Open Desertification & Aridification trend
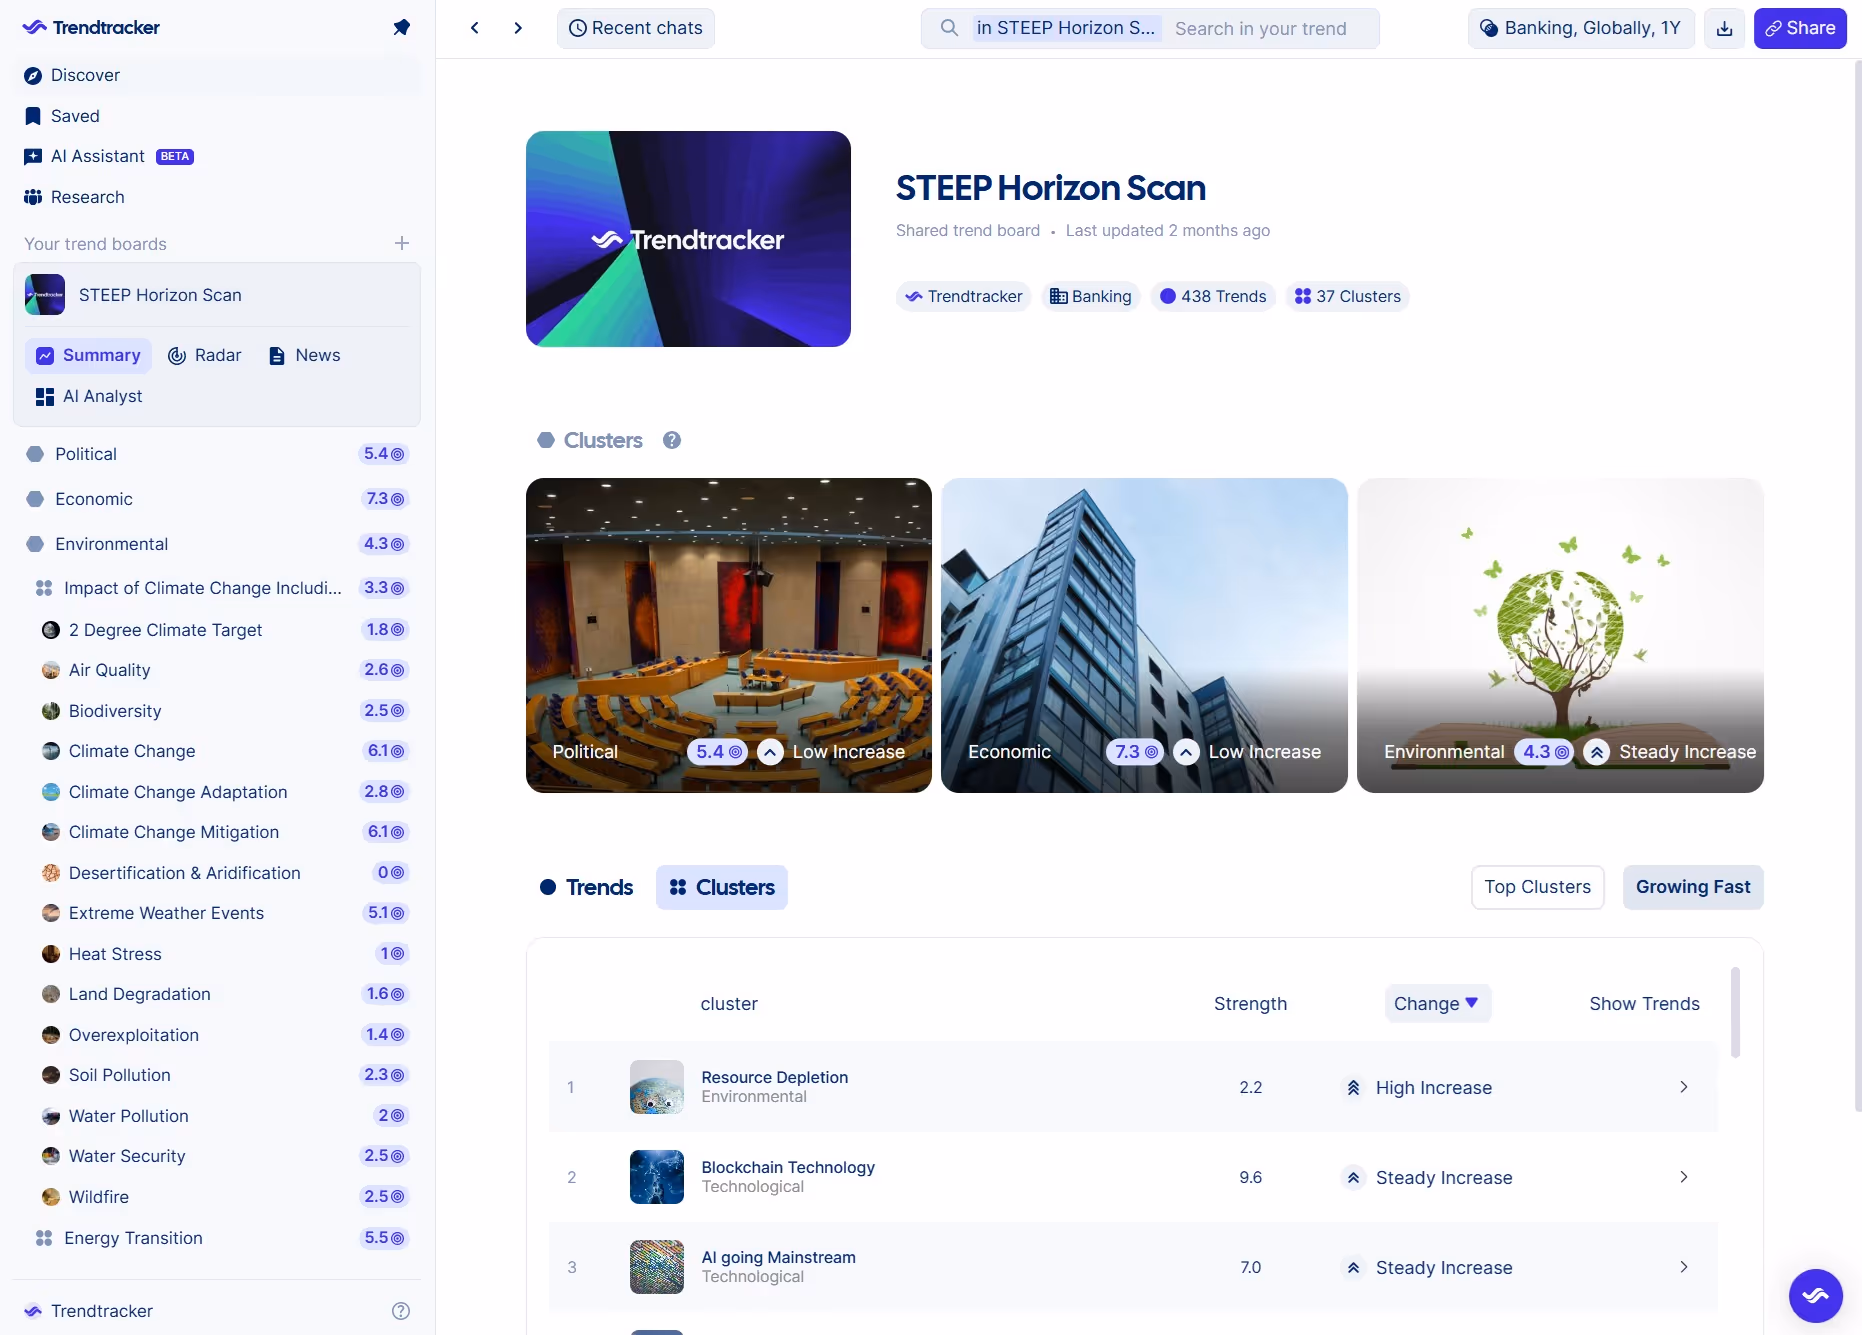The image size is (1862, 1335). click(217, 873)
